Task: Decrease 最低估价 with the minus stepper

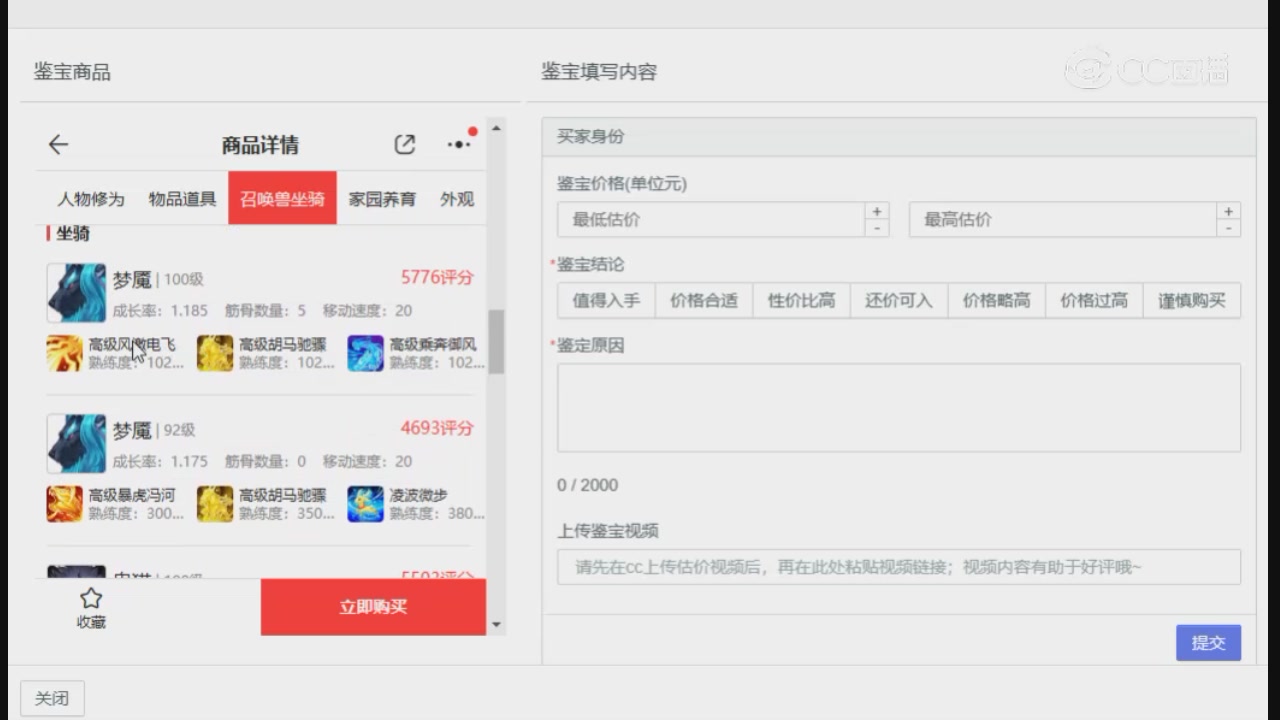Action: pos(877,228)
